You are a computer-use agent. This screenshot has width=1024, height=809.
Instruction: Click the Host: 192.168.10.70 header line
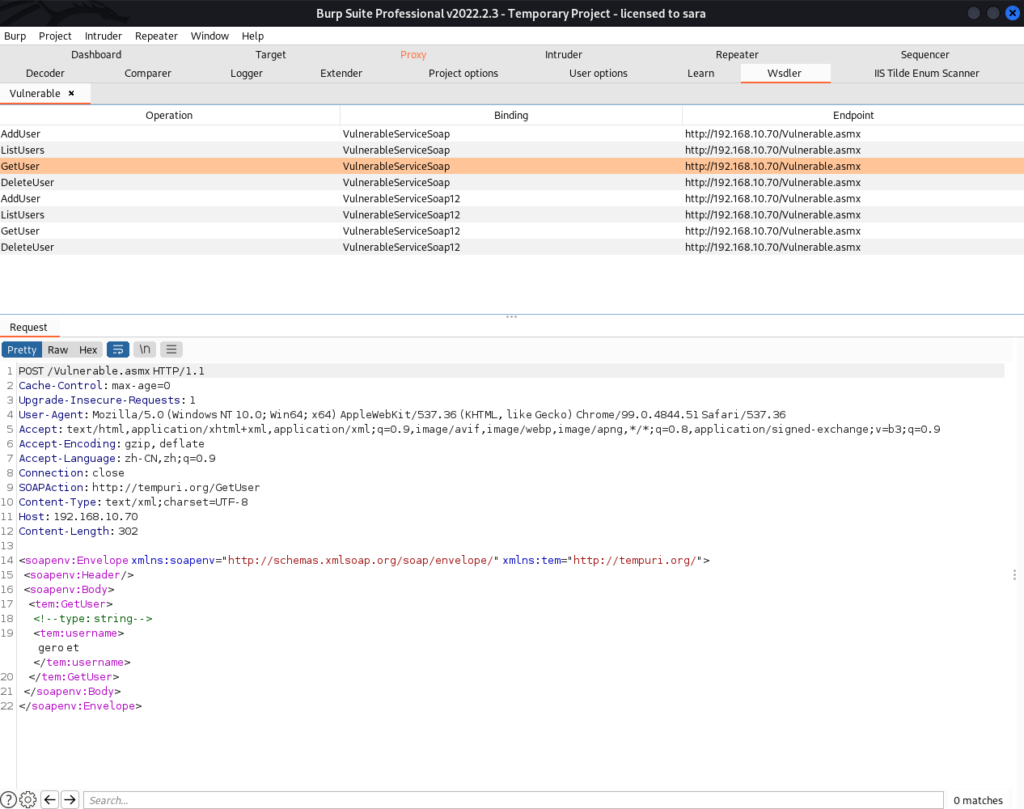pos(78,516)
